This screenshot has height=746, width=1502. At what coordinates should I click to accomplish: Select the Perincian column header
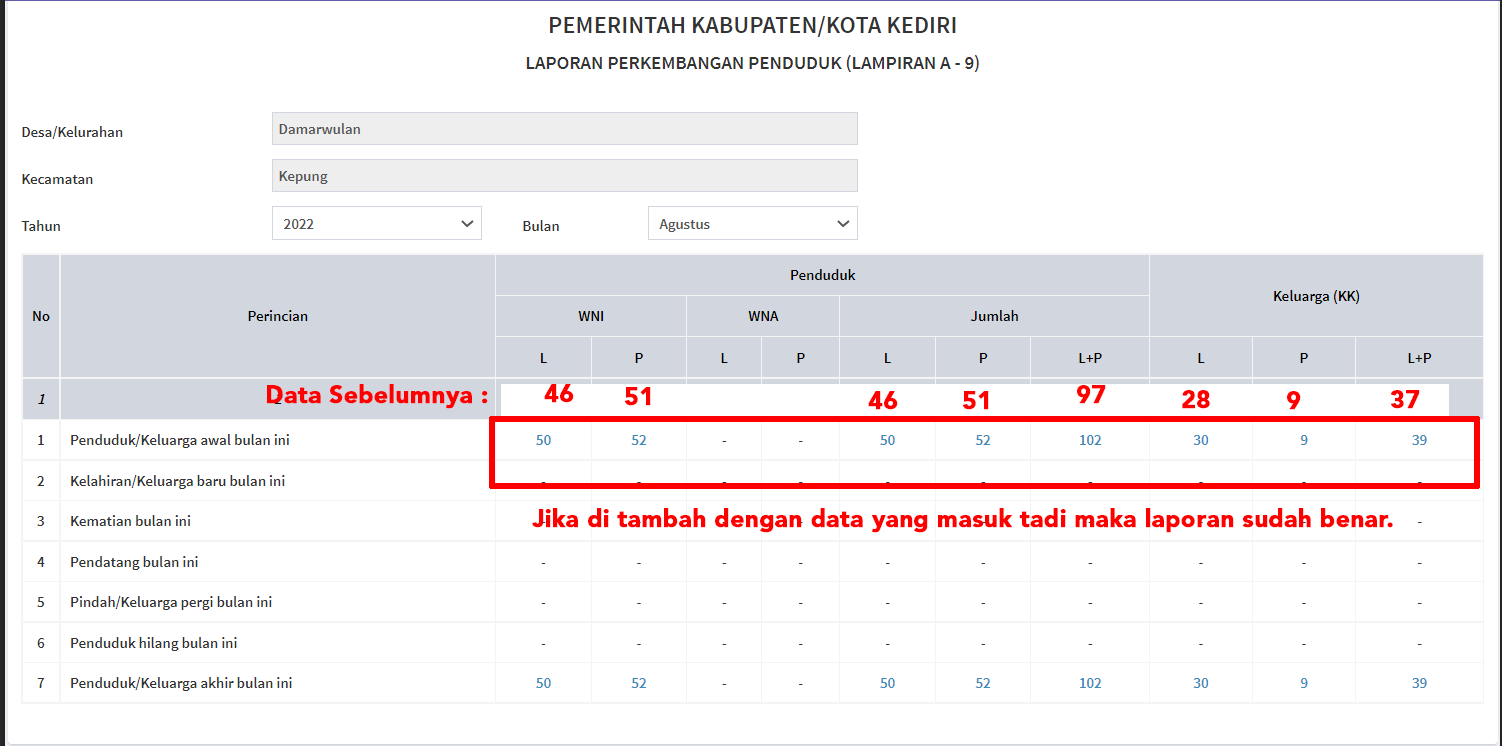[278, 315]
